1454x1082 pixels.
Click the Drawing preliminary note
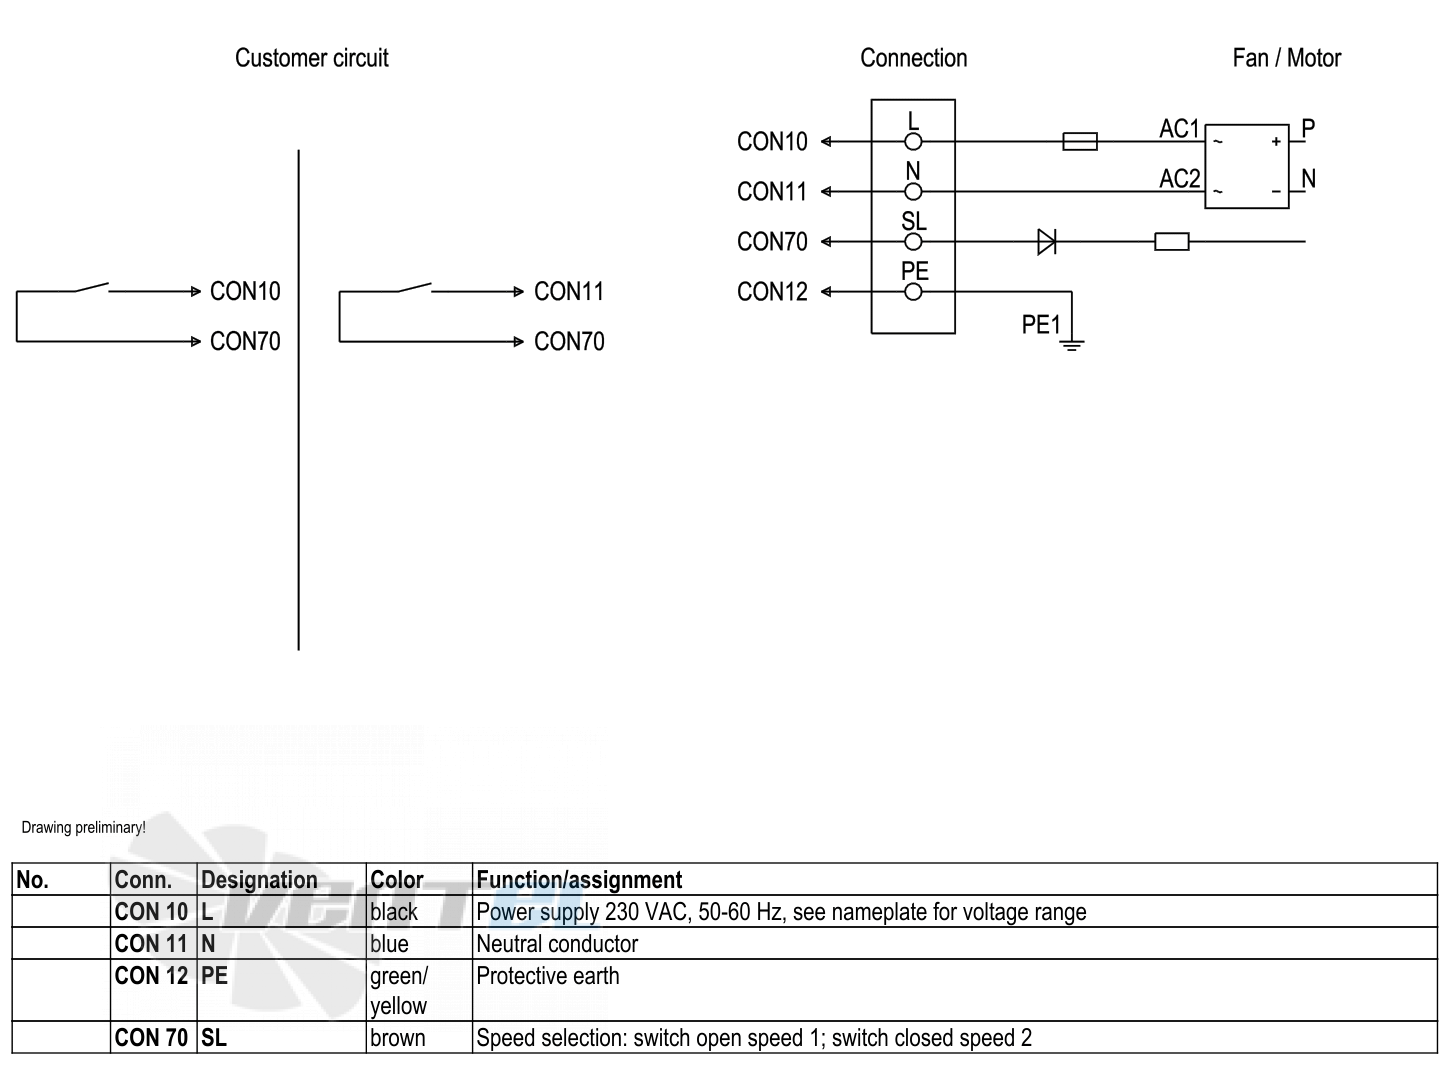[84, 828]
